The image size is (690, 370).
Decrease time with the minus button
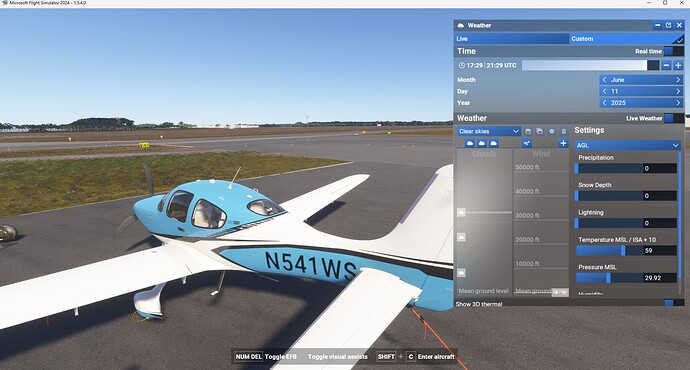pos(666,66)
